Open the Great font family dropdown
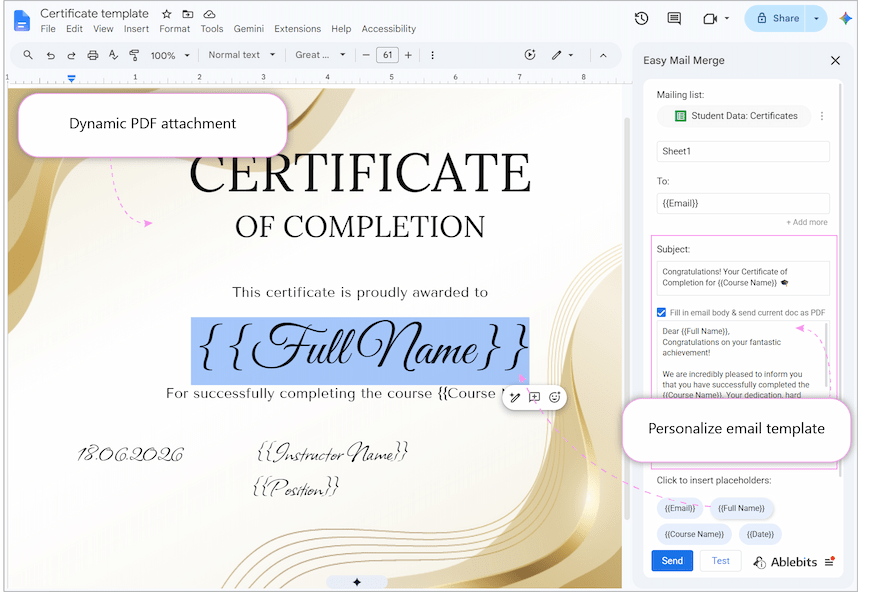This screenshot has height=592, width=869. [320, 55]
